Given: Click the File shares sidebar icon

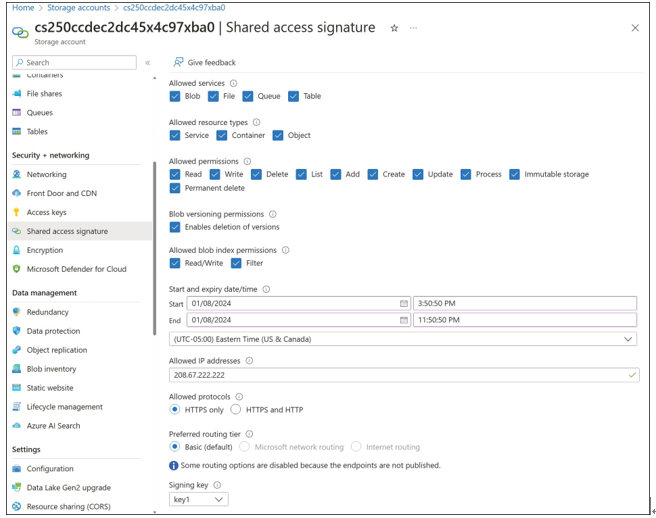Looking at the screenshot, I should point(17,94).
